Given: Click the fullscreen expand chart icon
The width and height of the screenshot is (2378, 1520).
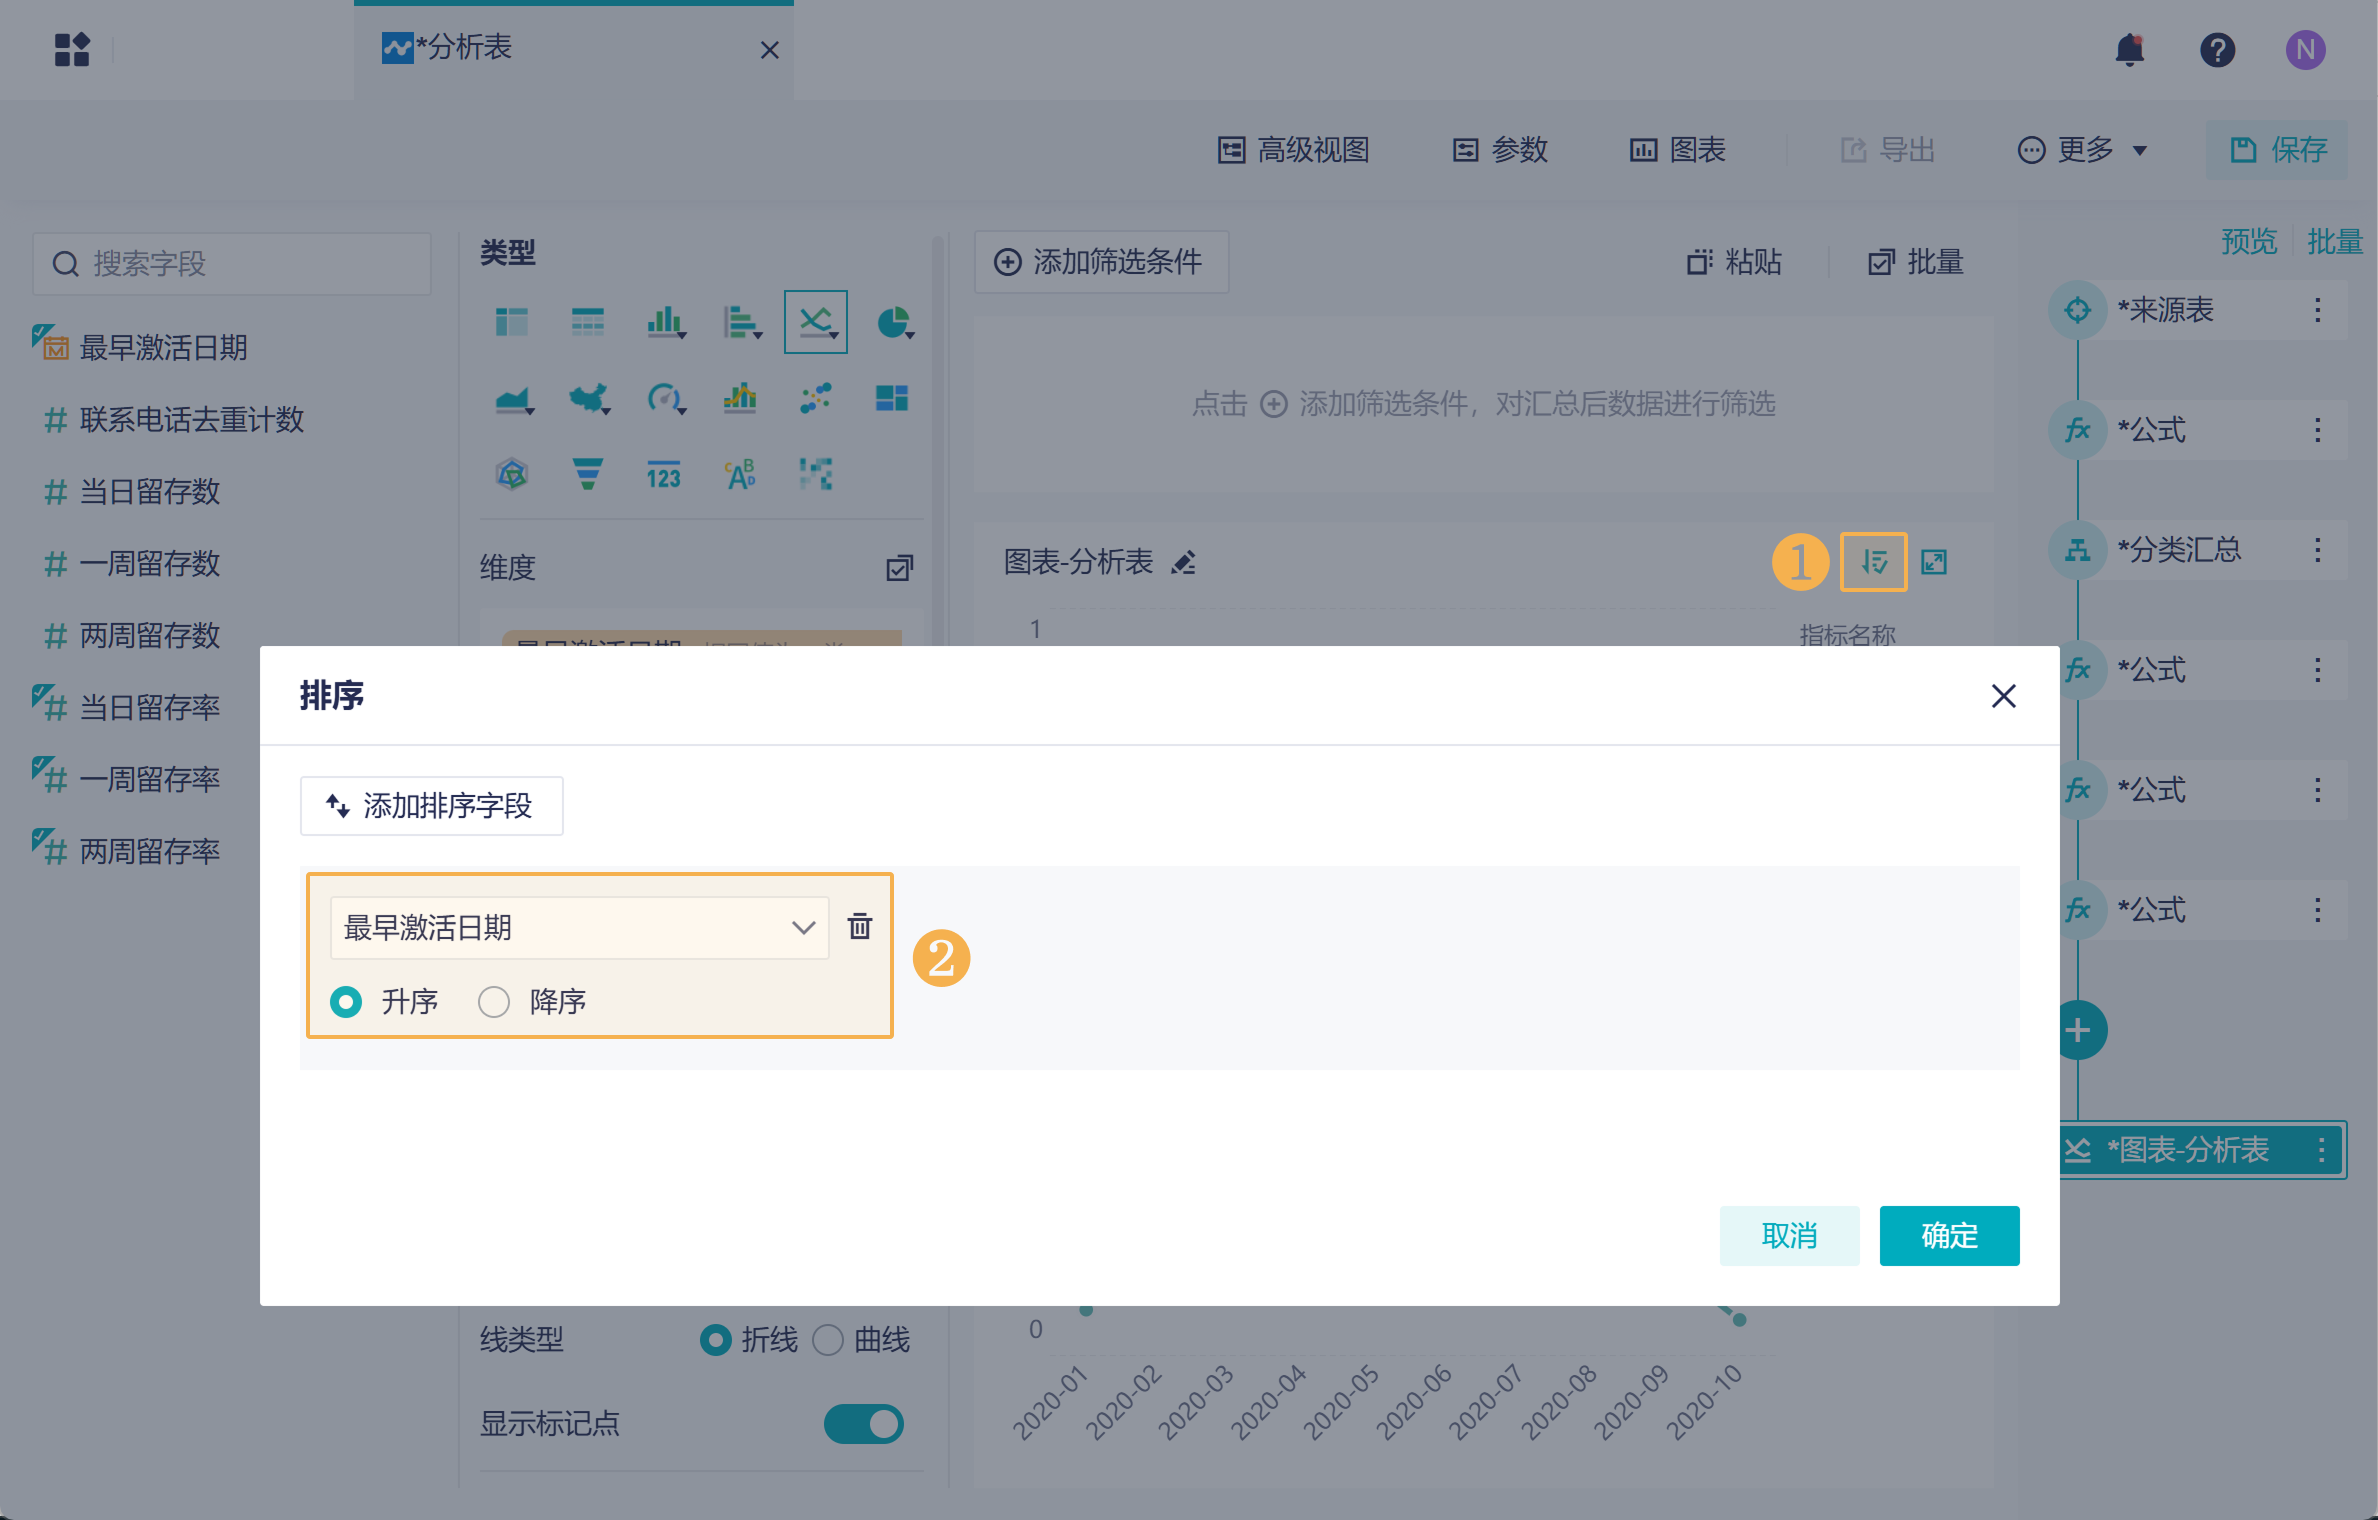Looking at the screenshot, I should click(1934, 562).
